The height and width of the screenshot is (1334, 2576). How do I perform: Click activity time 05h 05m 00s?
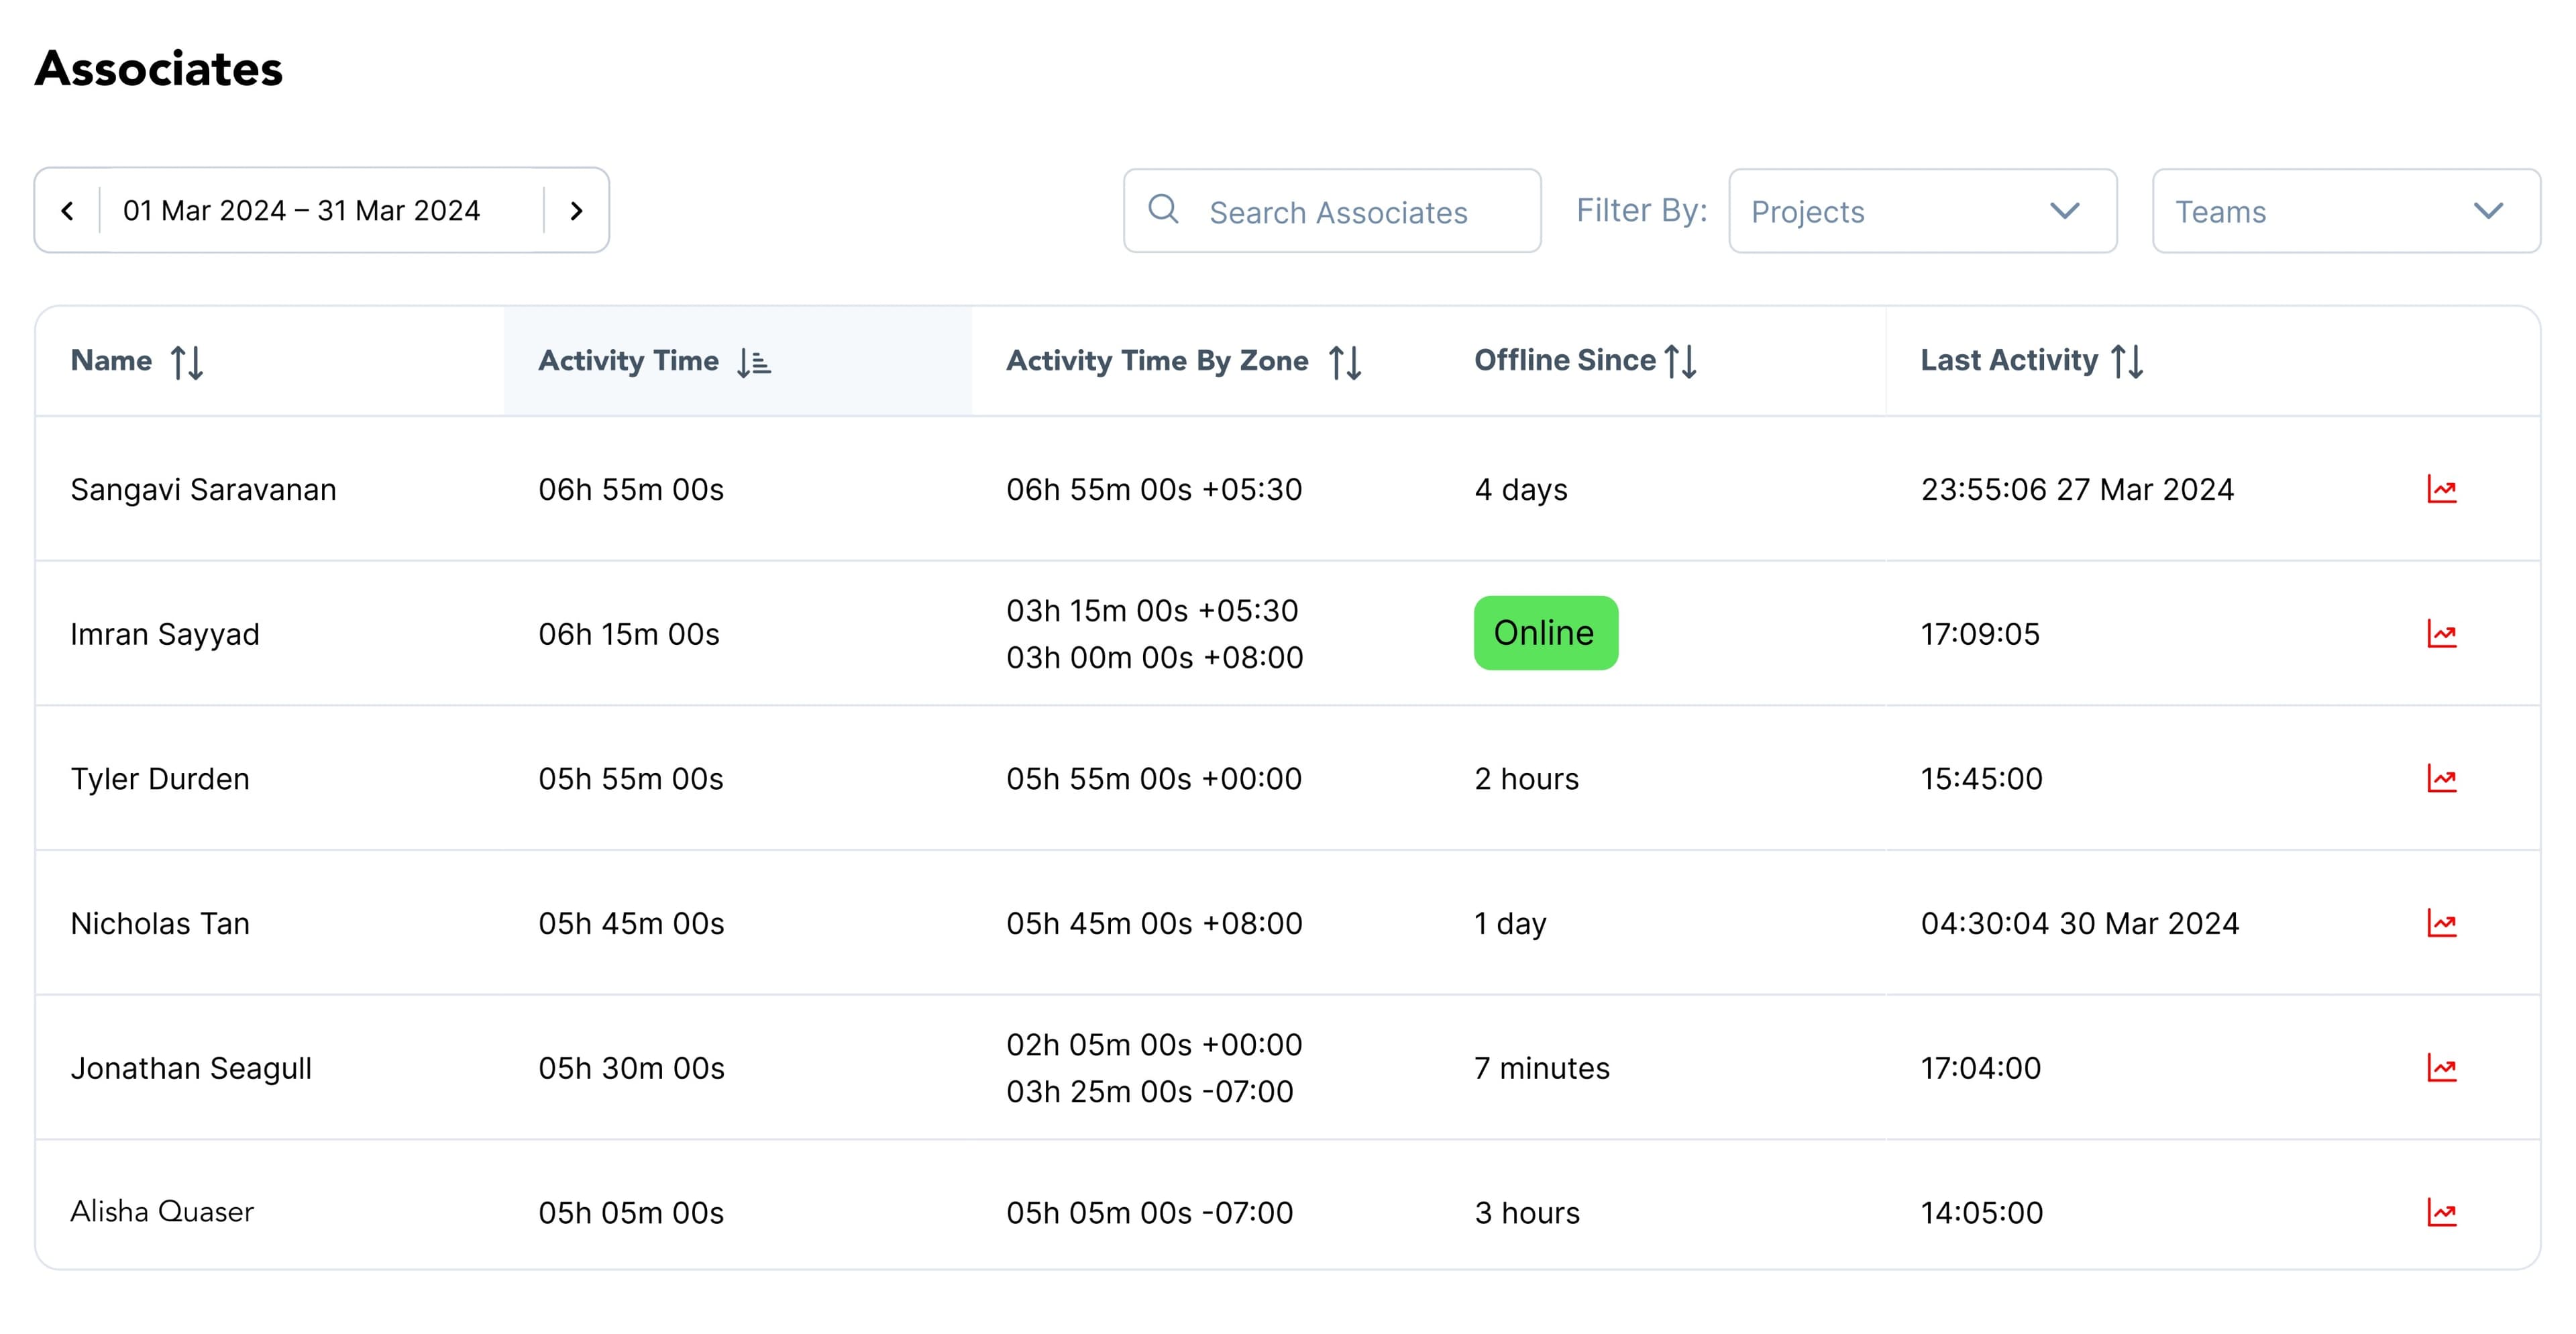click(631, 1213)
